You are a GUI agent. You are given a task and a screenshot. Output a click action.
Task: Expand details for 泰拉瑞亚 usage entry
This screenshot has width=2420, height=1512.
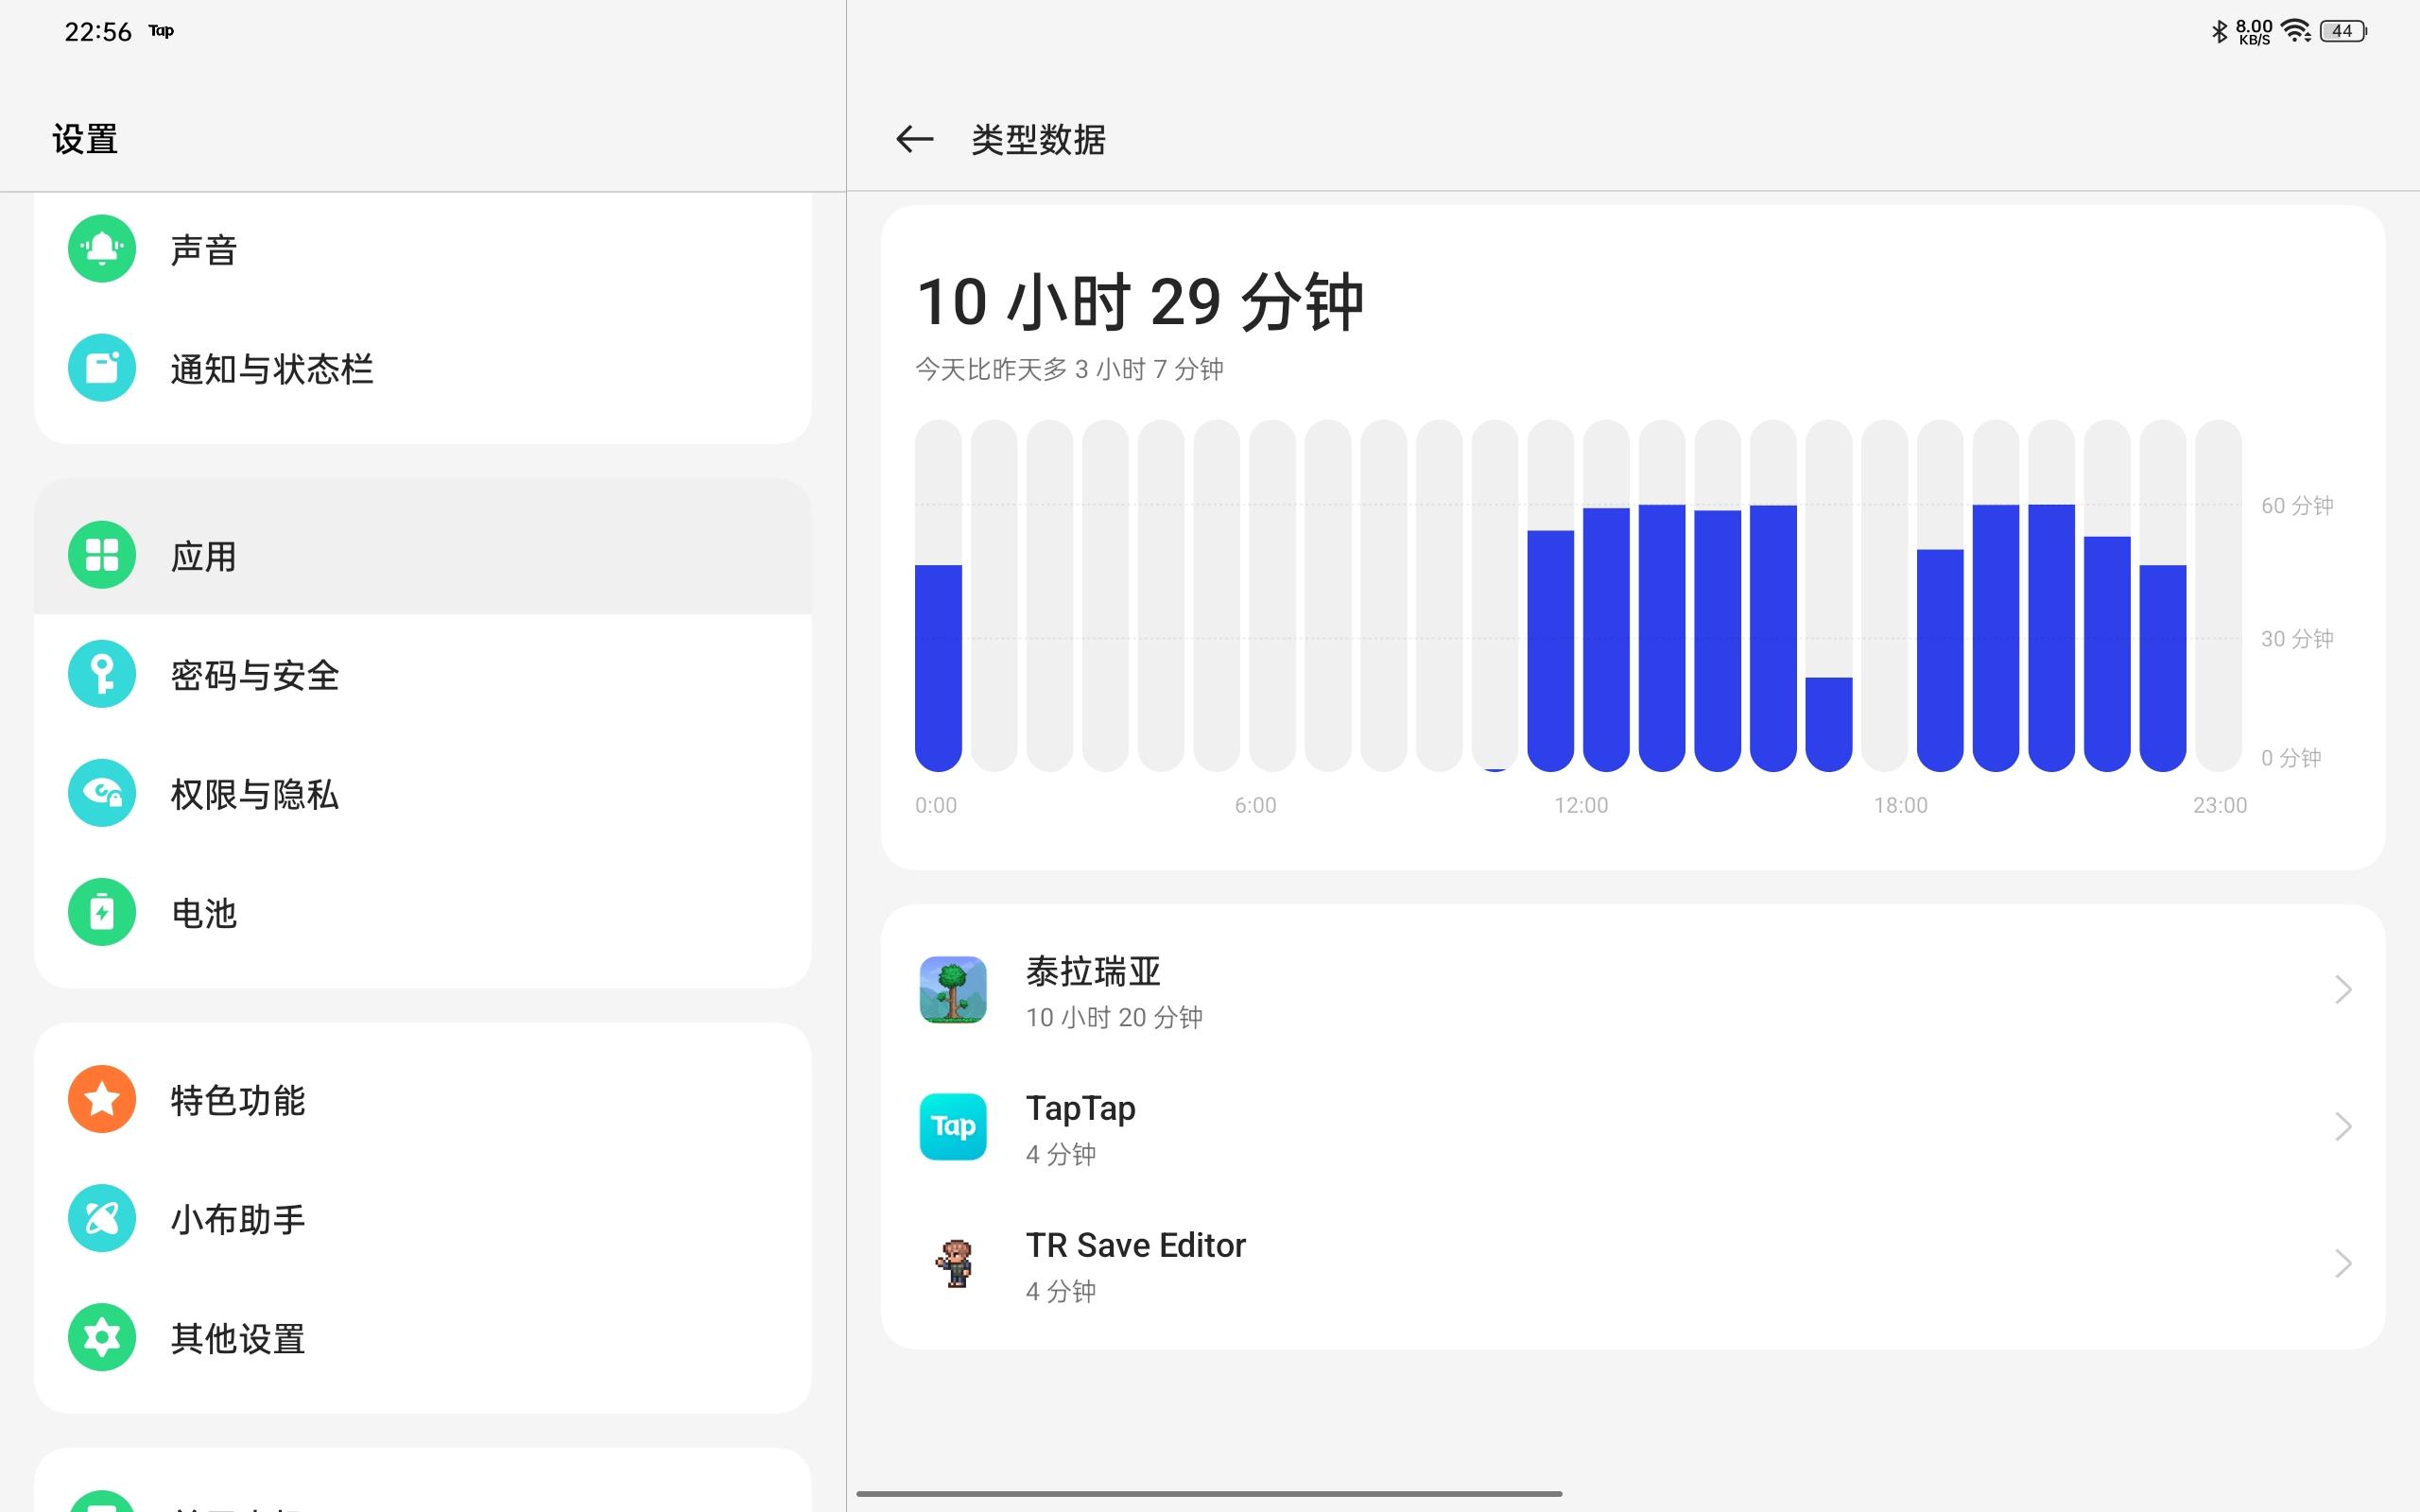click(2345, 990)
